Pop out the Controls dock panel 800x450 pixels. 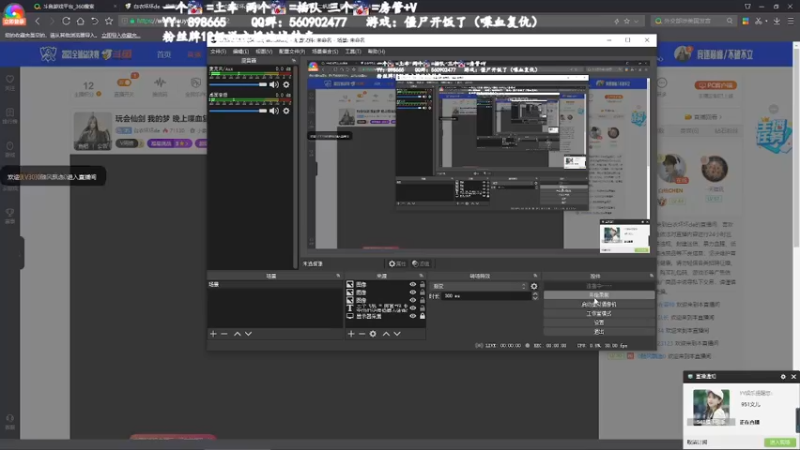[x=652, y=276]
